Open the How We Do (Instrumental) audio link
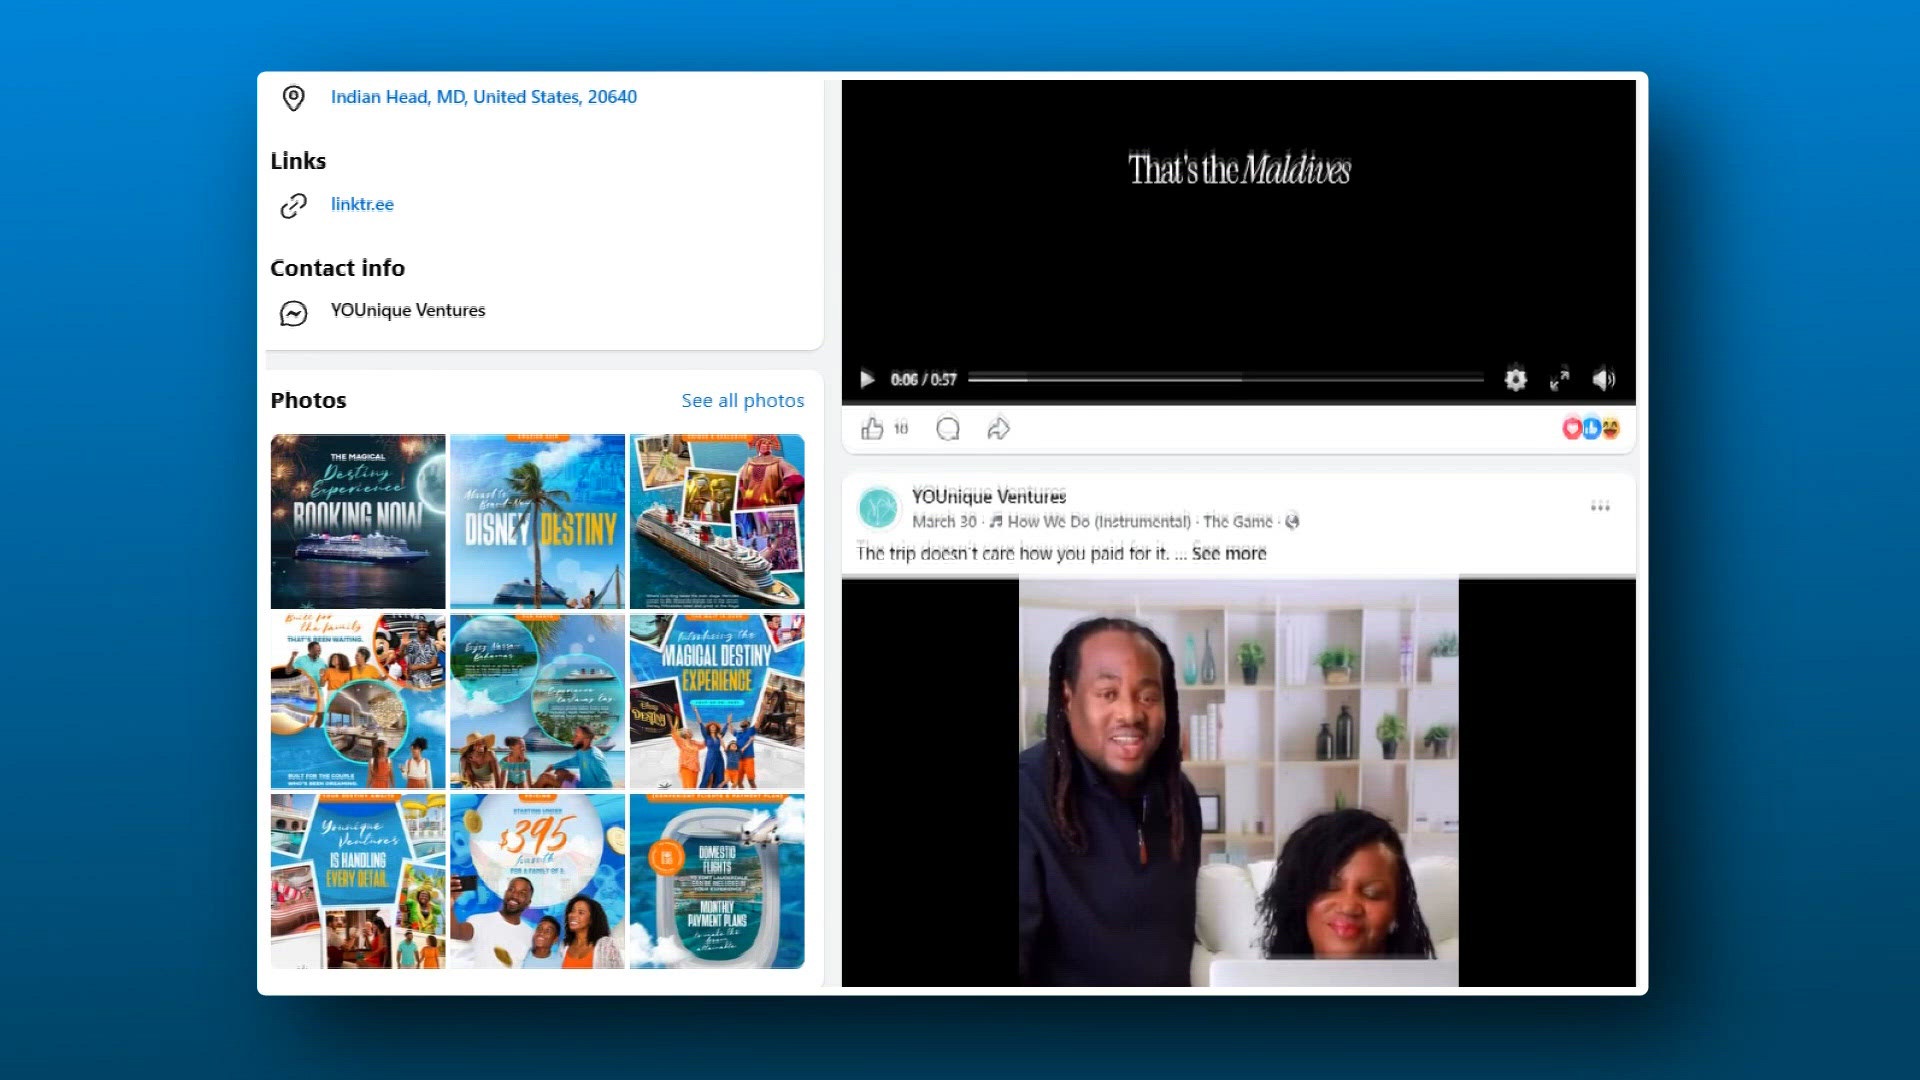 pyautogui.click(x=1099, y=521)
